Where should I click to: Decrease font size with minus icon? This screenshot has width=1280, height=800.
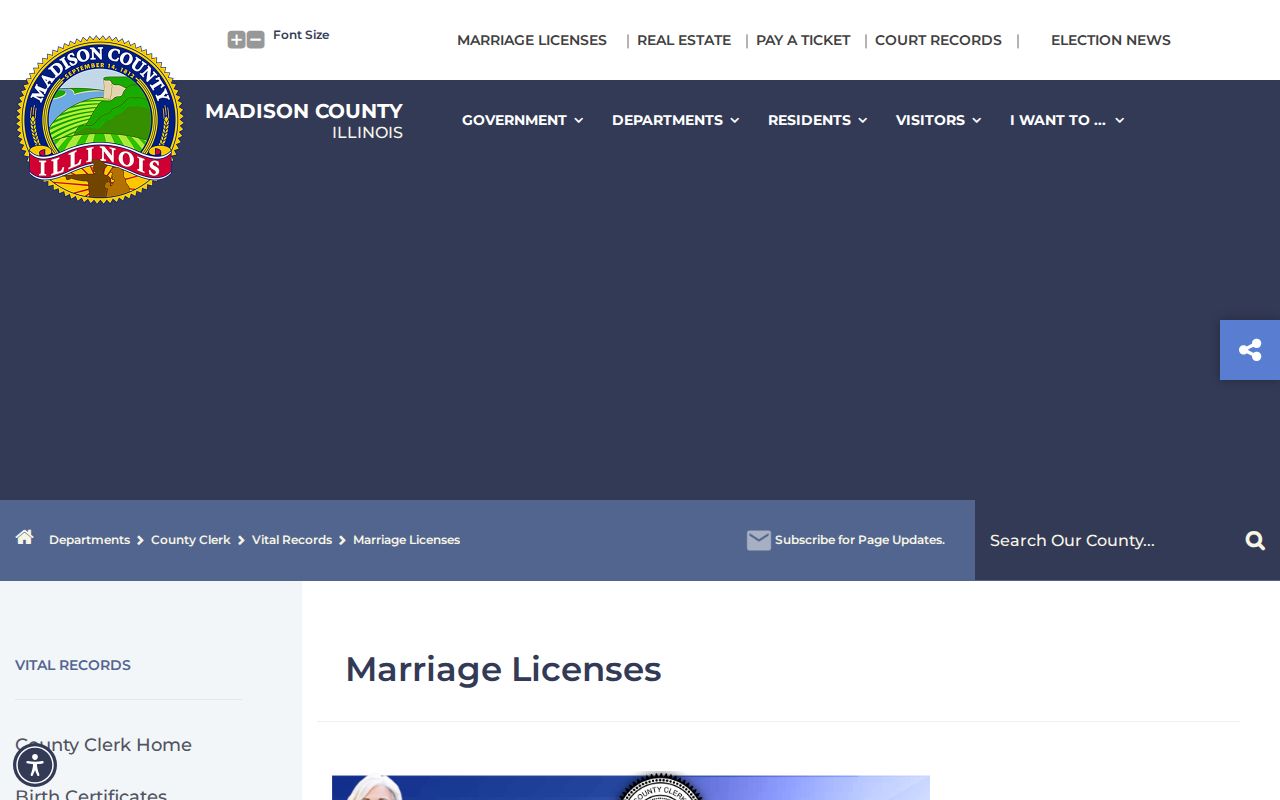(256, 40)
